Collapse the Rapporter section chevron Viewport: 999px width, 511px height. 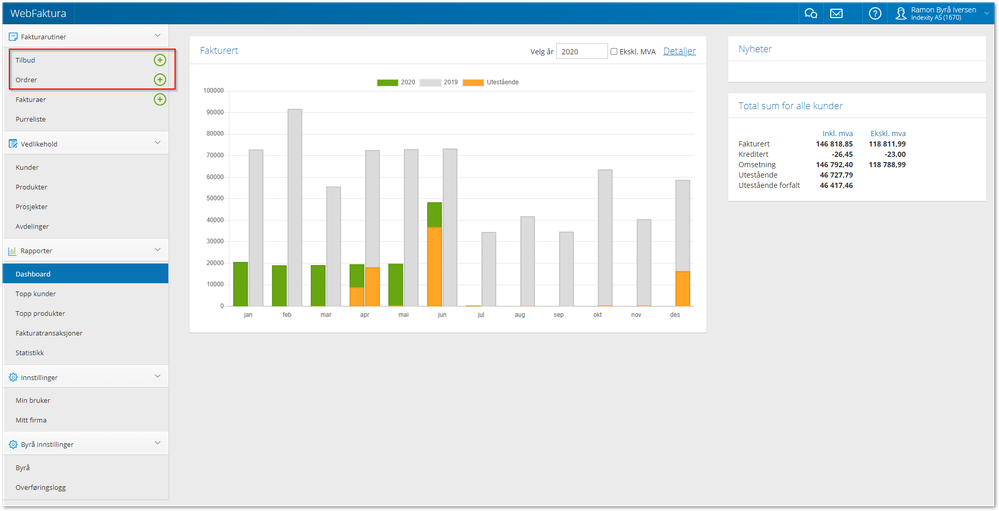pos(158,250)
